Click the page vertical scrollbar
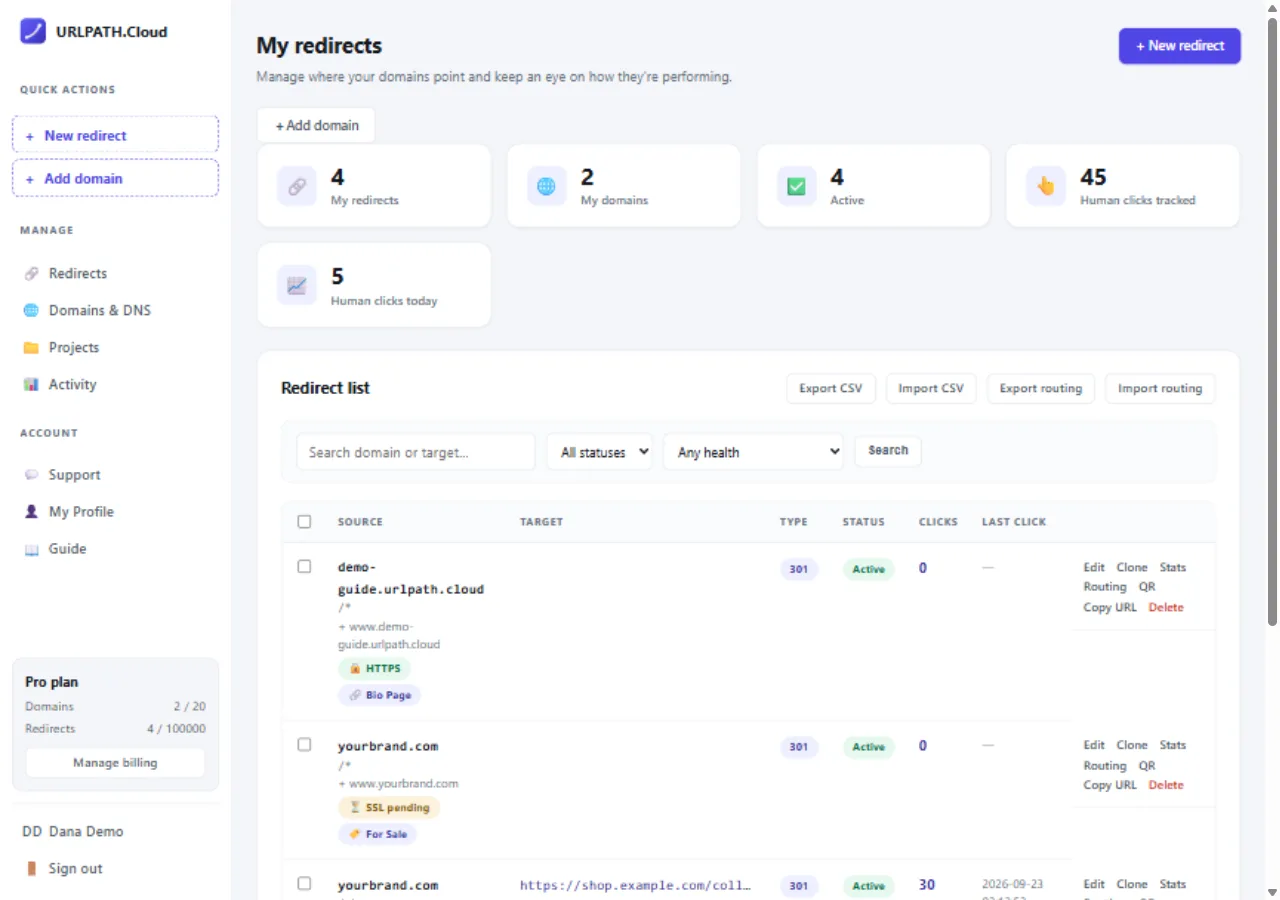Image resolution: width=1280 pixels, height=900 pixels. (x=1272, y=320)
